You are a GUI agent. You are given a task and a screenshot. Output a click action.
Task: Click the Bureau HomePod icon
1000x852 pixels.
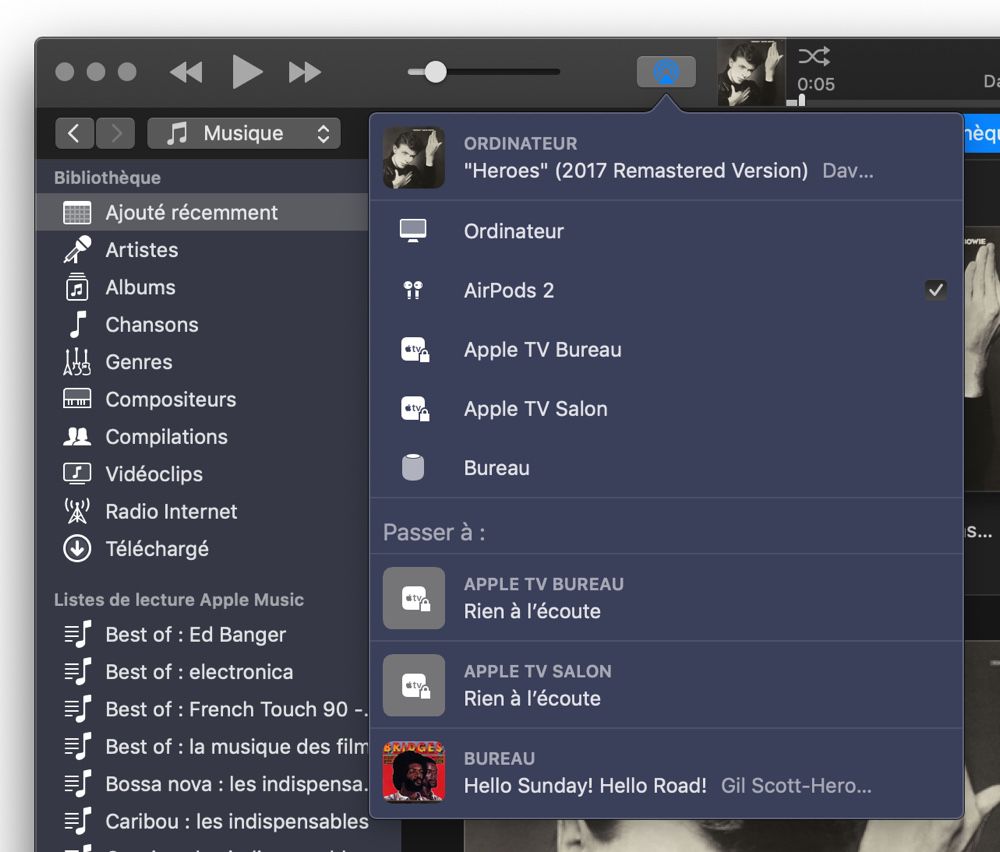click(x=413, y=467)
